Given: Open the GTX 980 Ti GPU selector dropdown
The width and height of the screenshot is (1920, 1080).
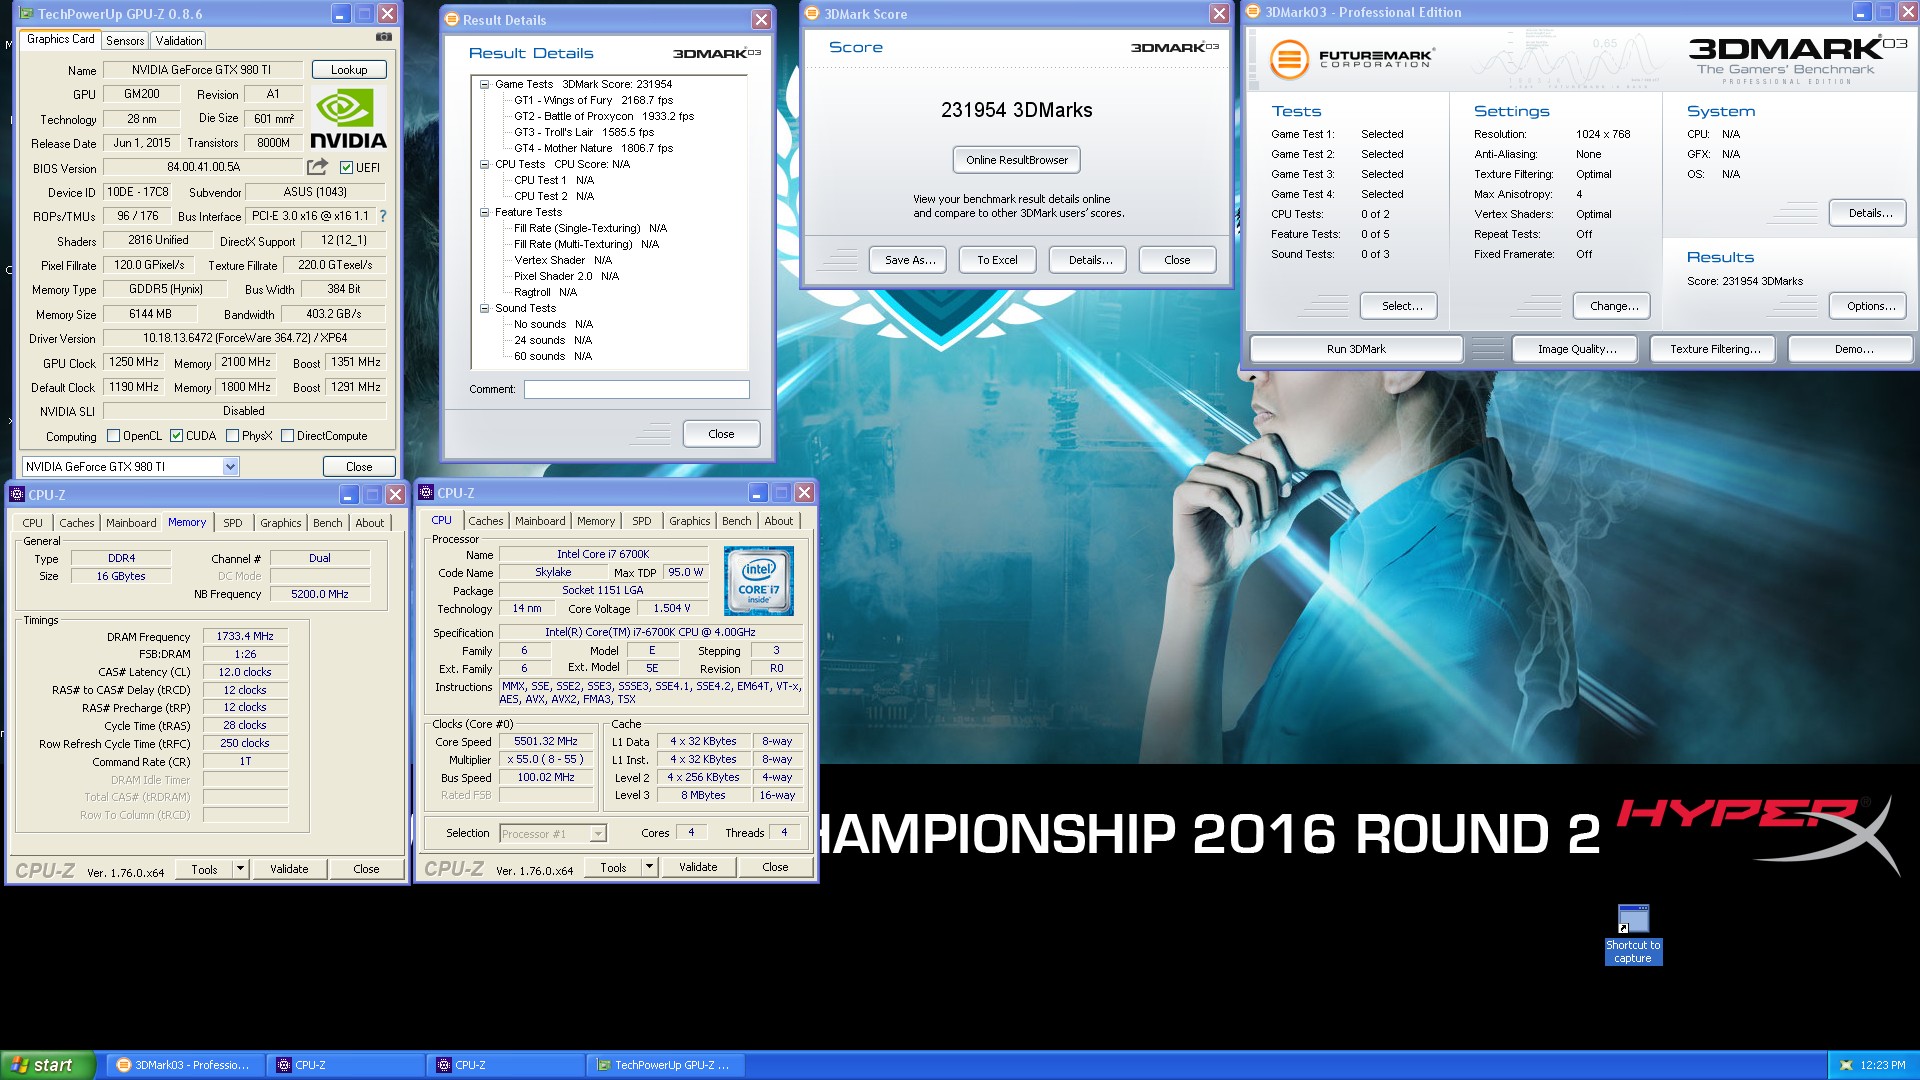Looking at the screenshot, I should pyautogui.click(x=231, y=467).
